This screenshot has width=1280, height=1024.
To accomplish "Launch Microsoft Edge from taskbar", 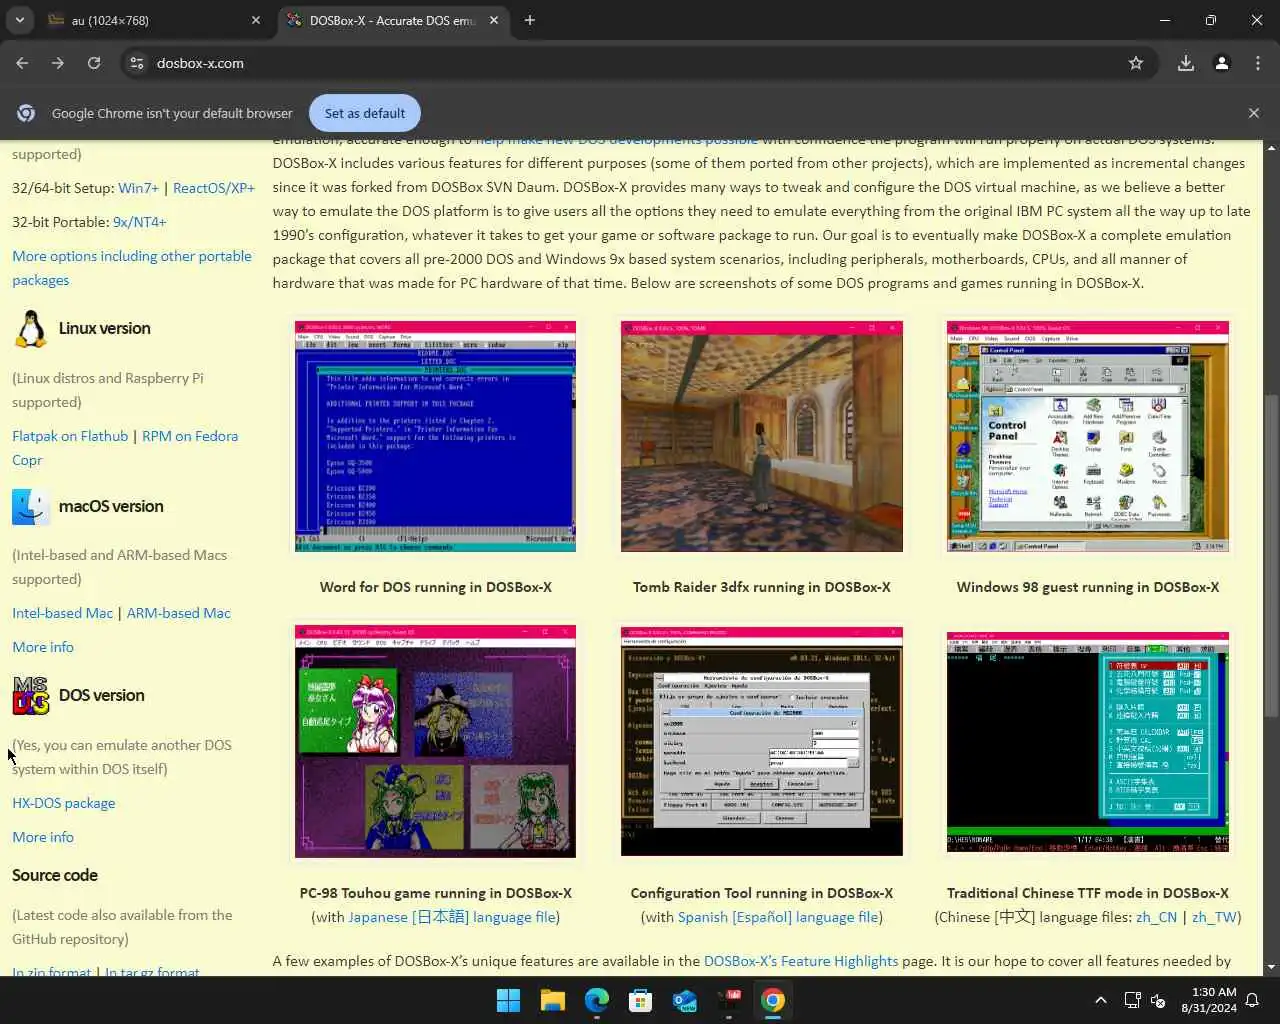I will coord(597,1000).
